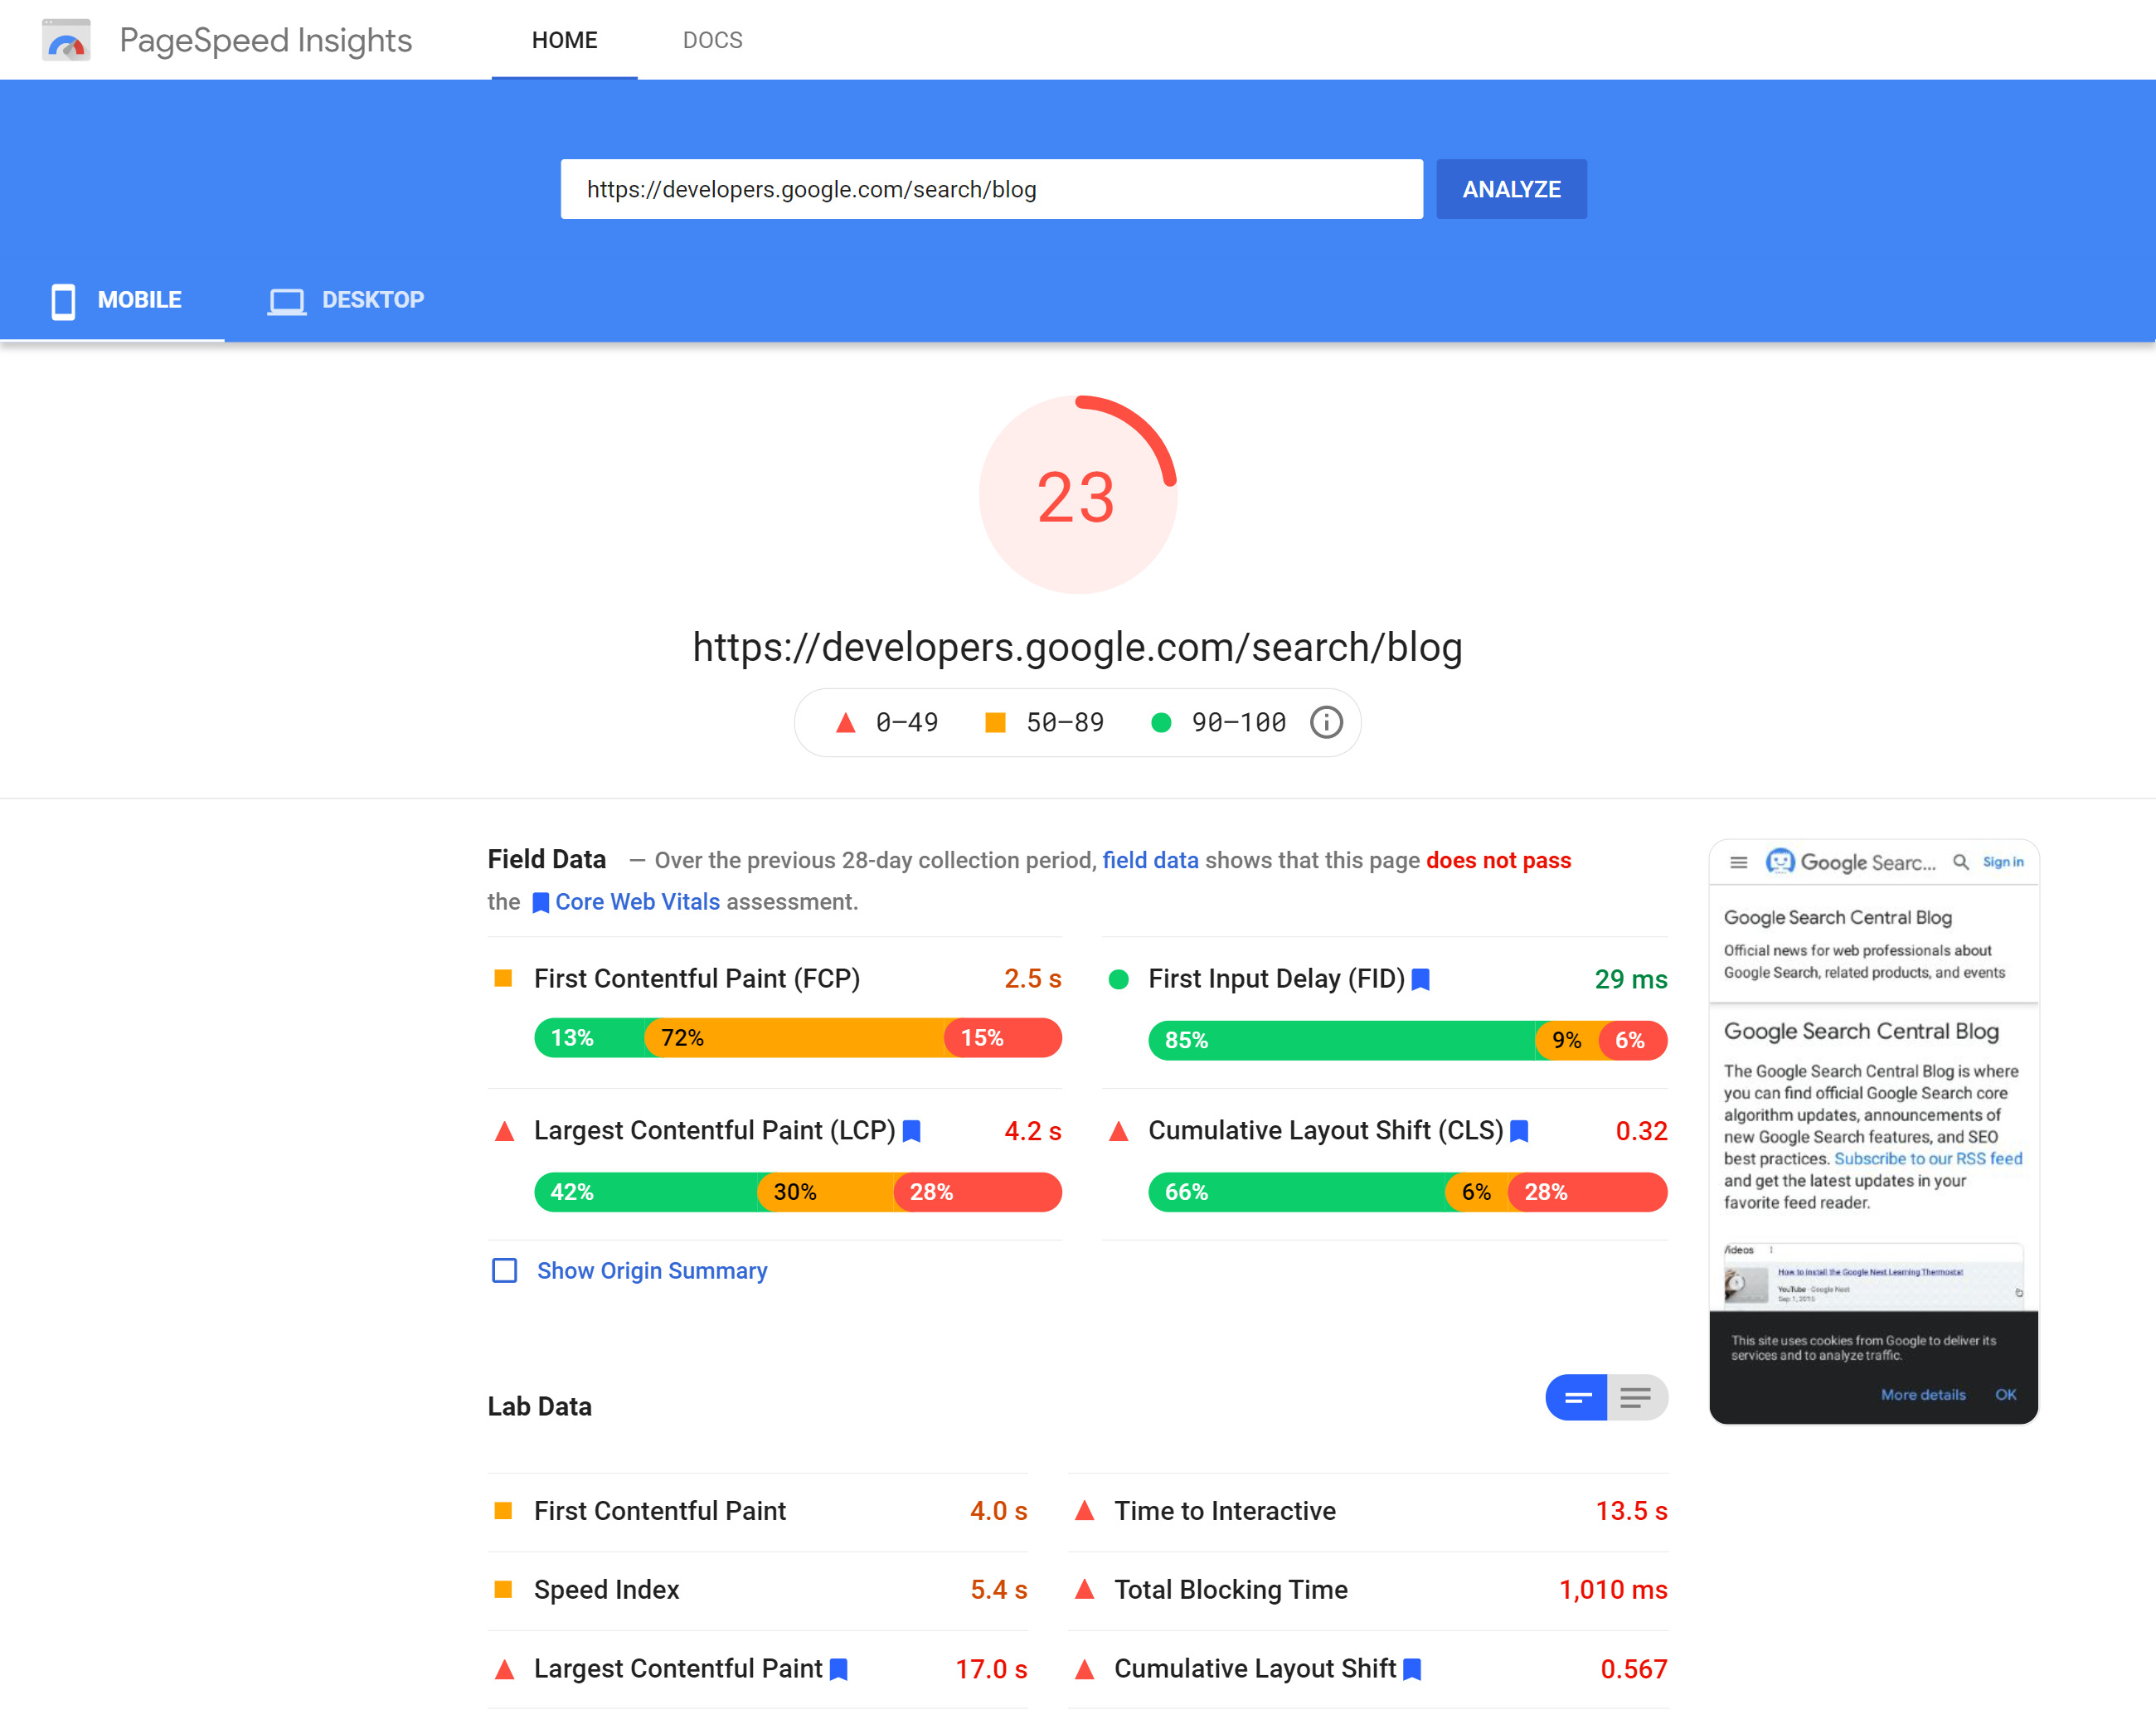The height and width of the screenshot is (1724, 2156).
Task: Click the lab Largest Contentful Paint 17.0 s value
Action: (991, 1669)
